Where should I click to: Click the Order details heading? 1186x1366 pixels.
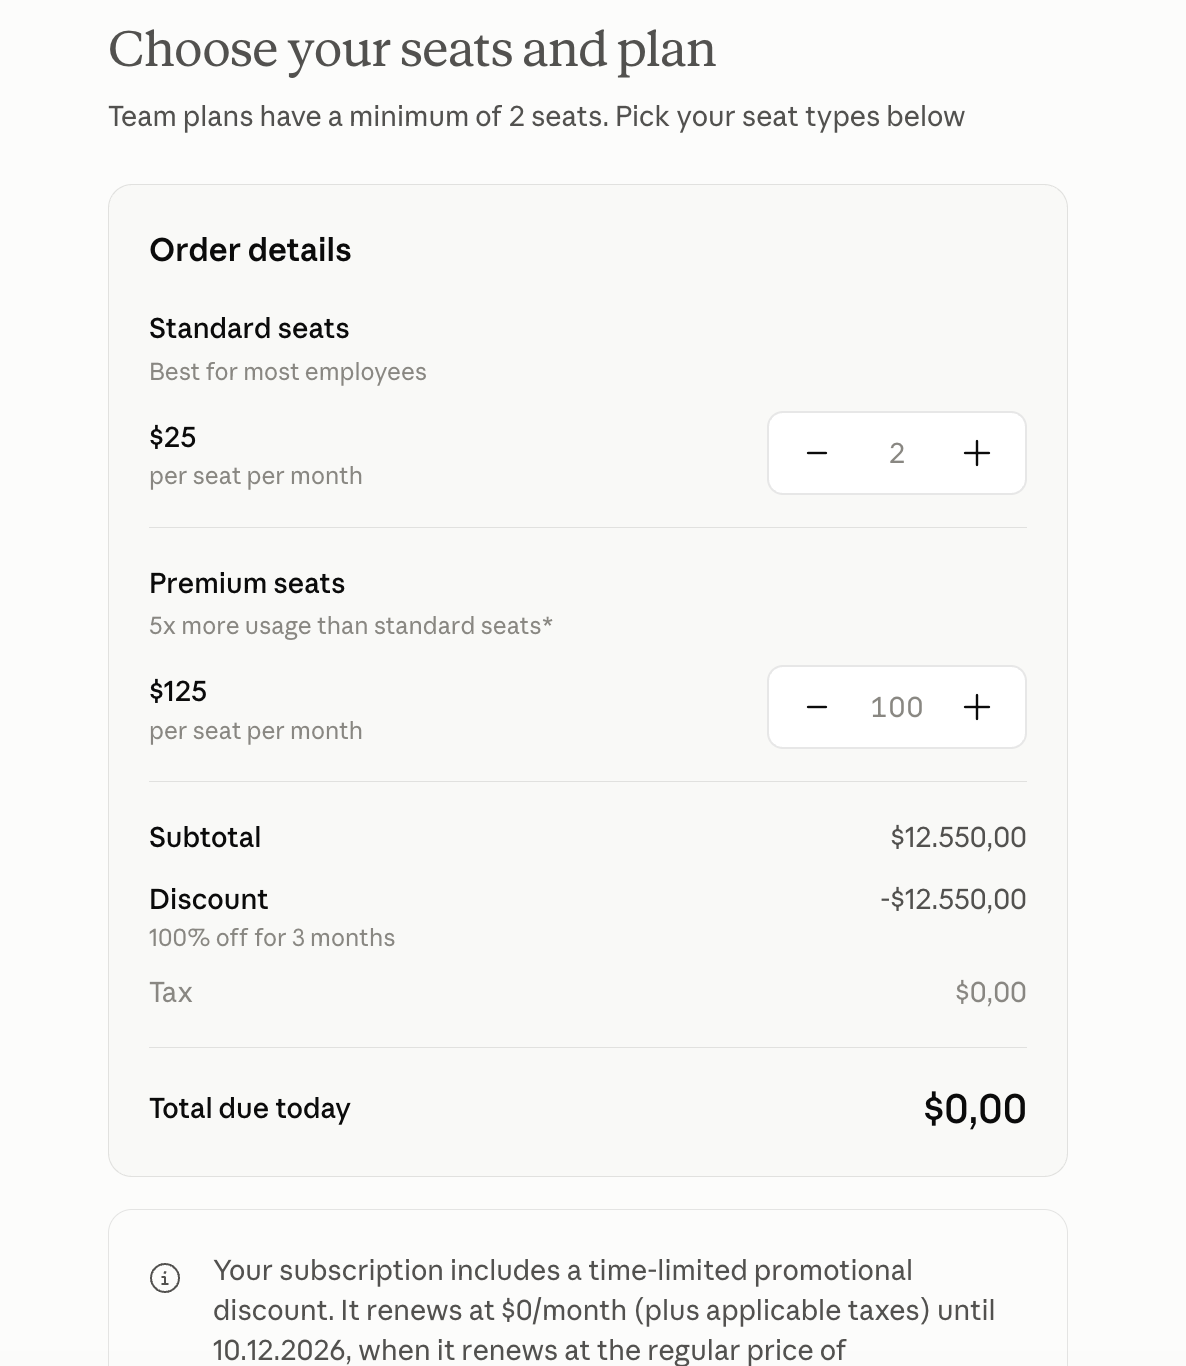(x=250, y=250)
